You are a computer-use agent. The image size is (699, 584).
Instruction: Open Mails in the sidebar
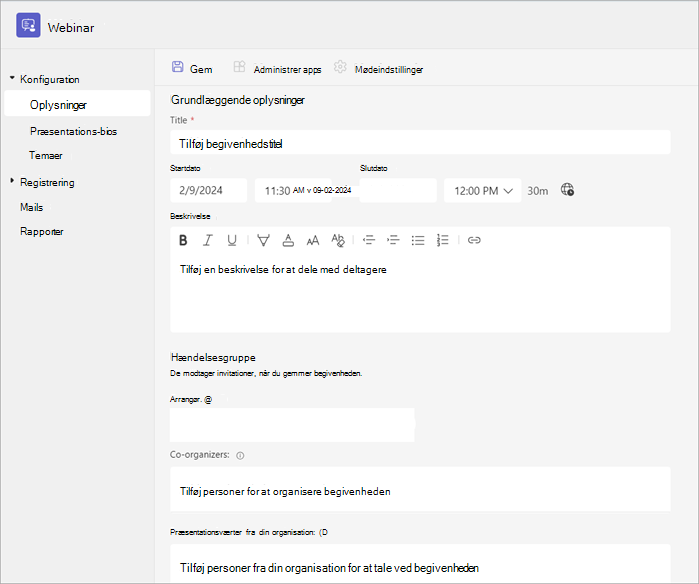(32, 207)
